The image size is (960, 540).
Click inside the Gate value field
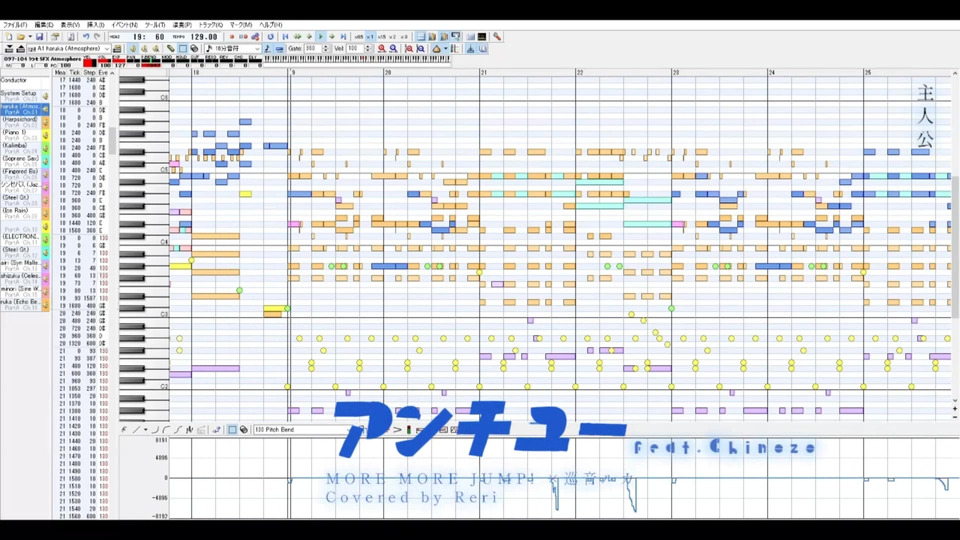(x=313, y=48)
